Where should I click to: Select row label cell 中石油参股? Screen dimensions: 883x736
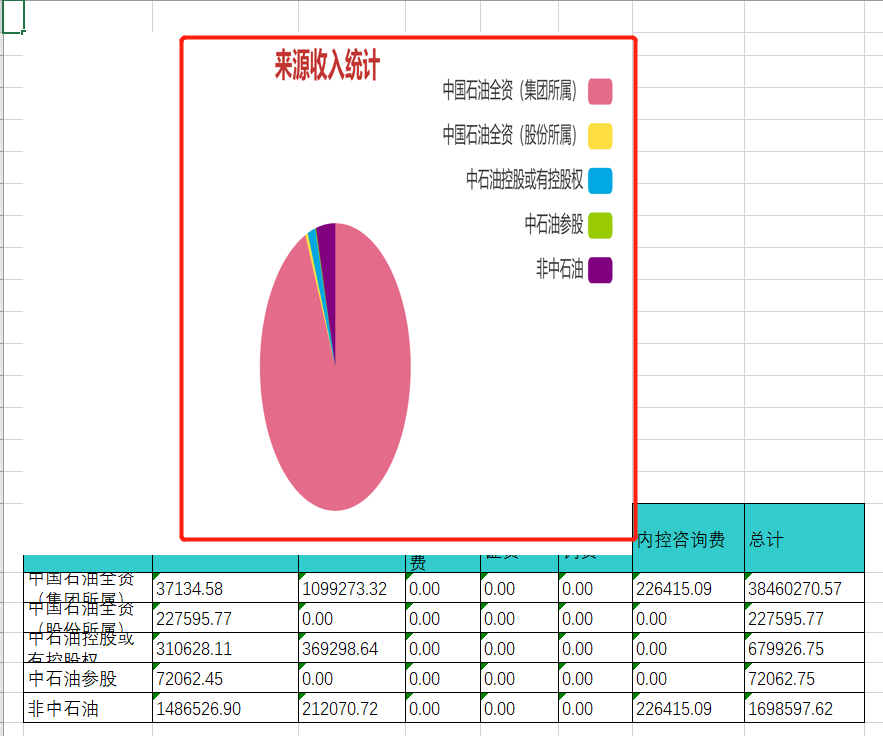pos(88,677)
